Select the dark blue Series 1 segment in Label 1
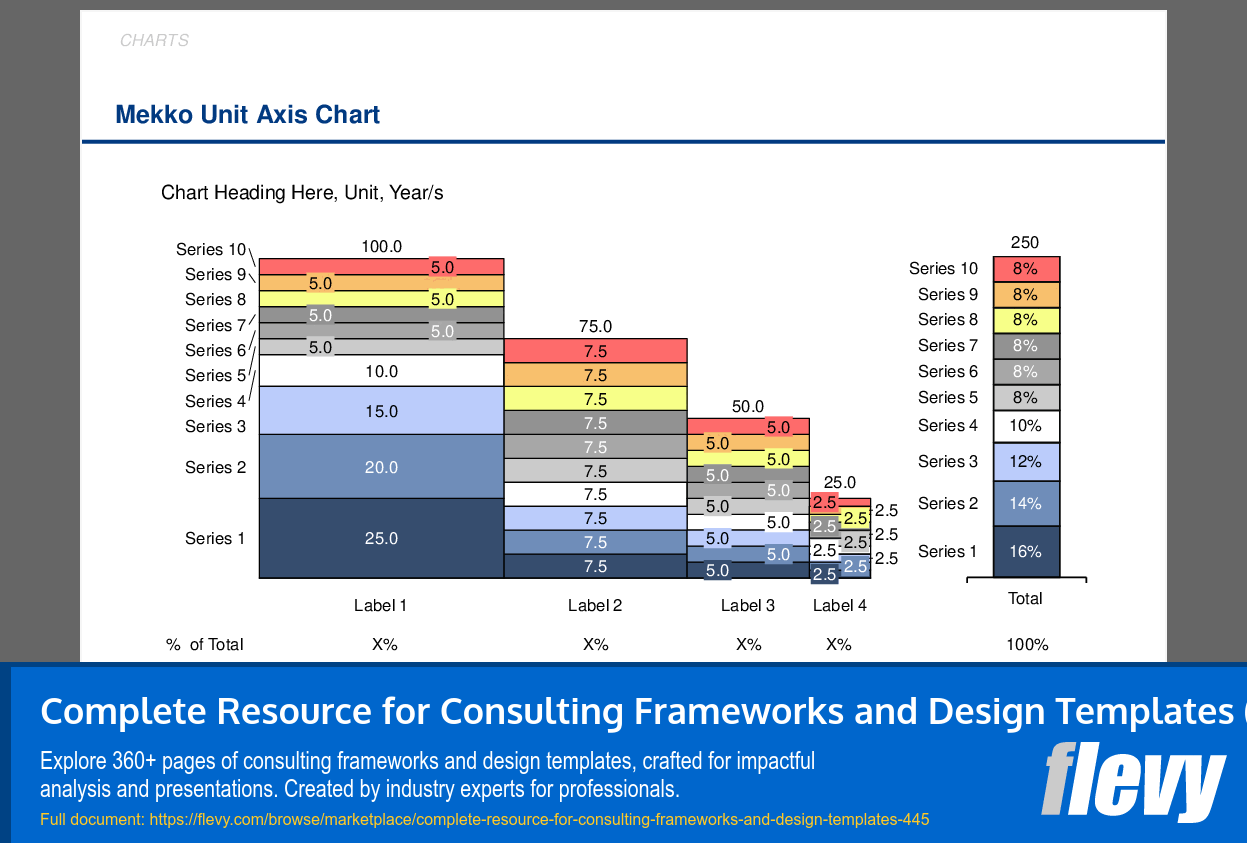The image size is (1247, 843). tap(380, 538)
